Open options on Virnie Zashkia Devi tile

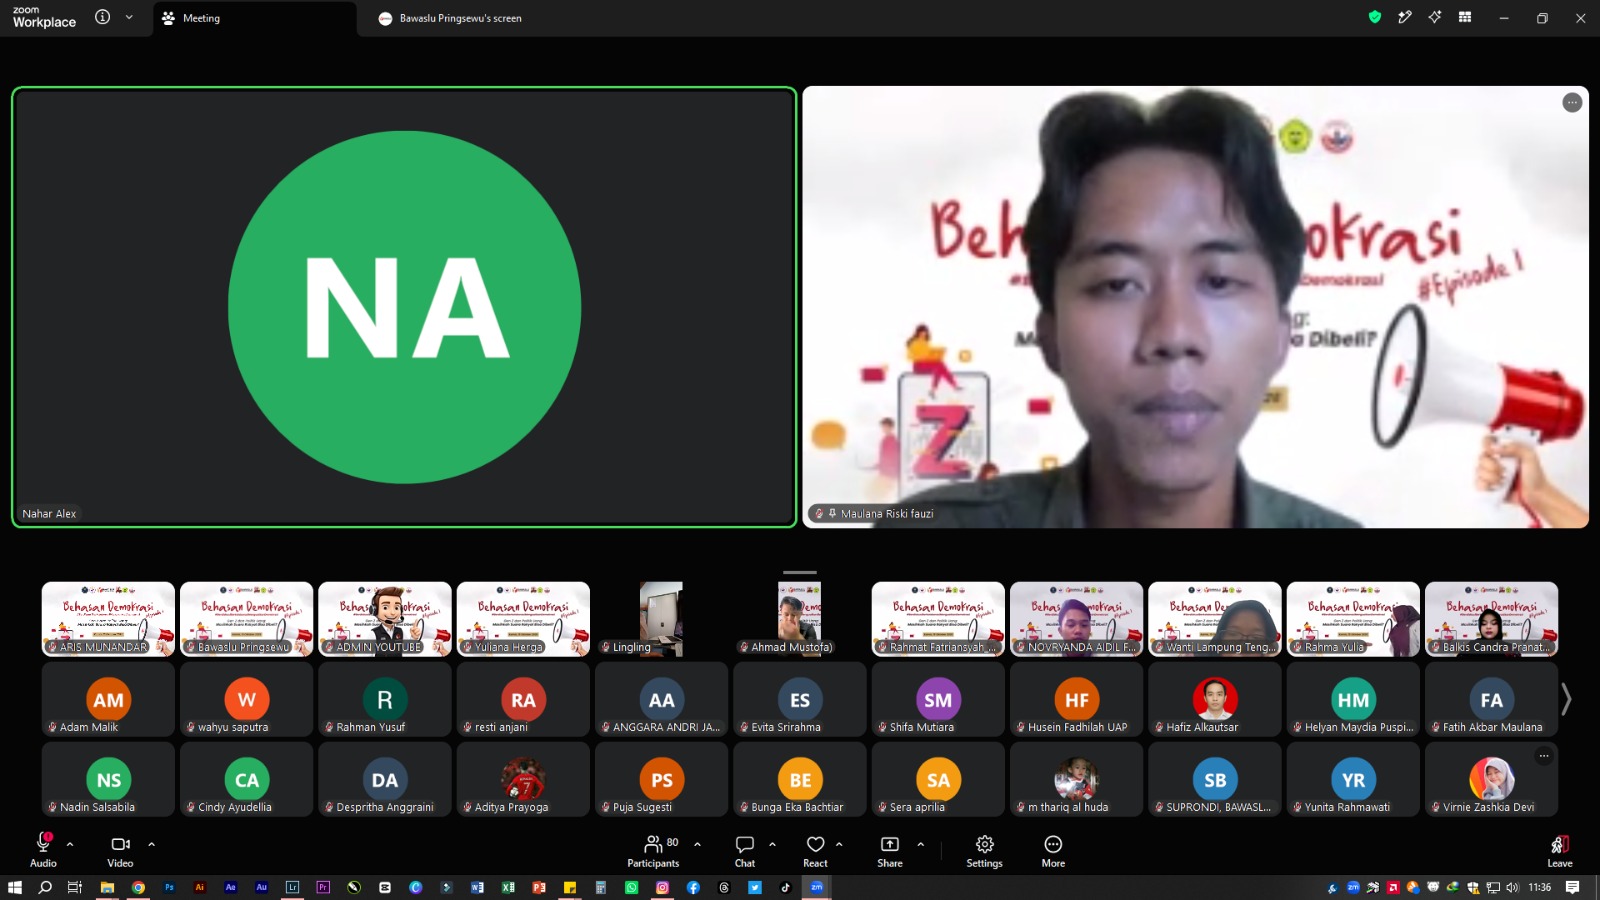pos(1544,756)
